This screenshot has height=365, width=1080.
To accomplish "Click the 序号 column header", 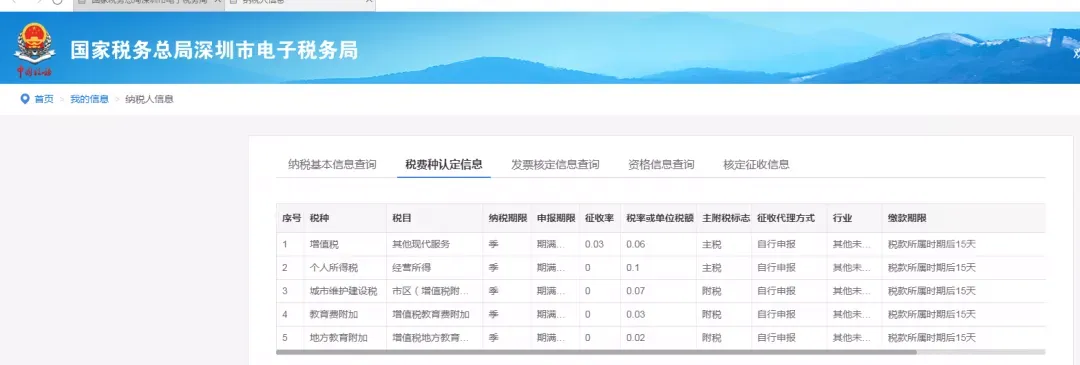I will coord(291,218).
